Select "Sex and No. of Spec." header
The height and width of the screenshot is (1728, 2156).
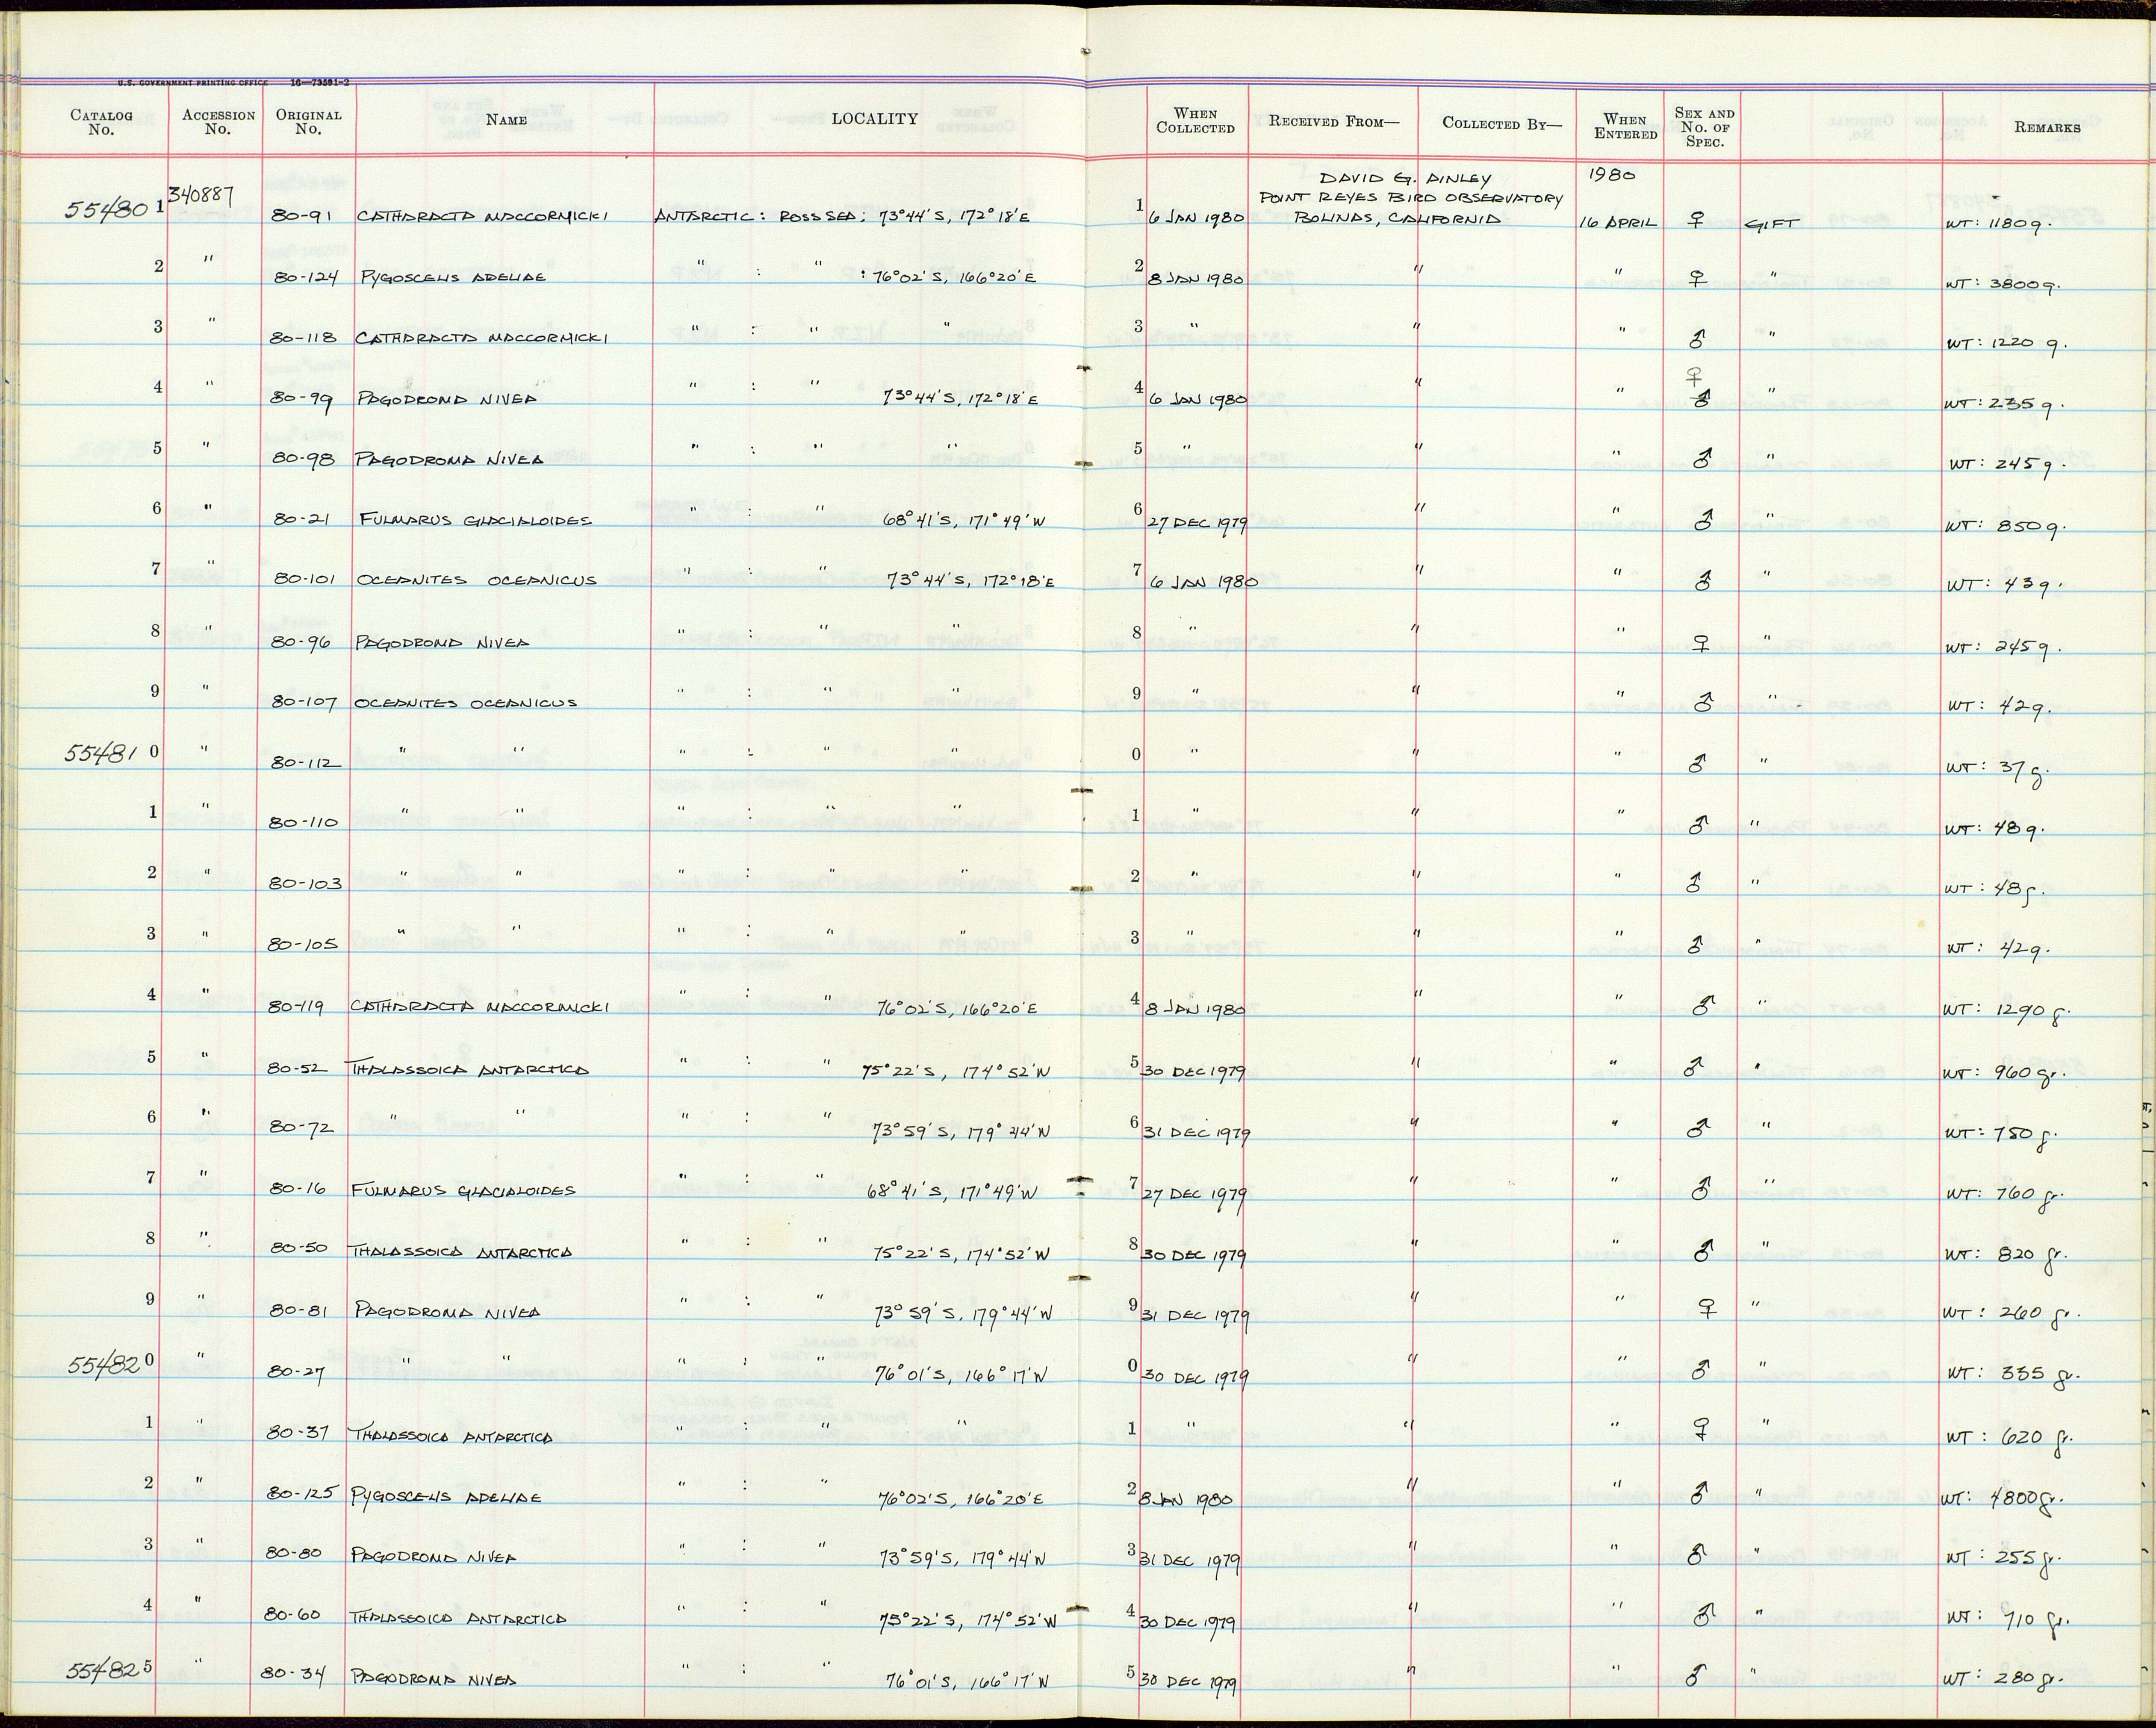tap(1704, 127)
